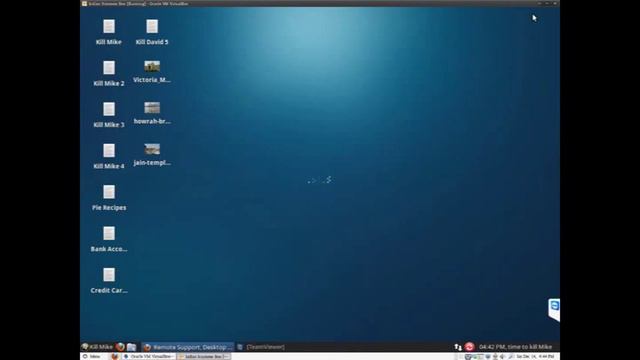Switch to Oracle VM VirtualBox host taskbar entry
The image size is (640, 360).
click(149, 356)
